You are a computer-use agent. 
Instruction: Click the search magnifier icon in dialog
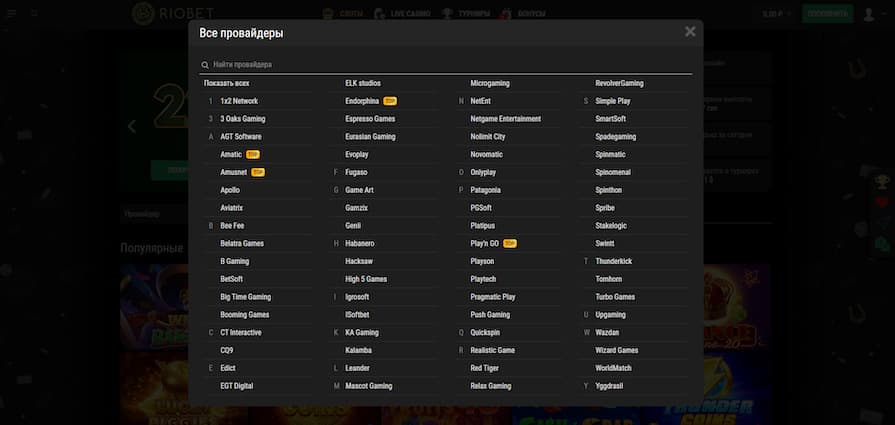(x=205, y=65)
